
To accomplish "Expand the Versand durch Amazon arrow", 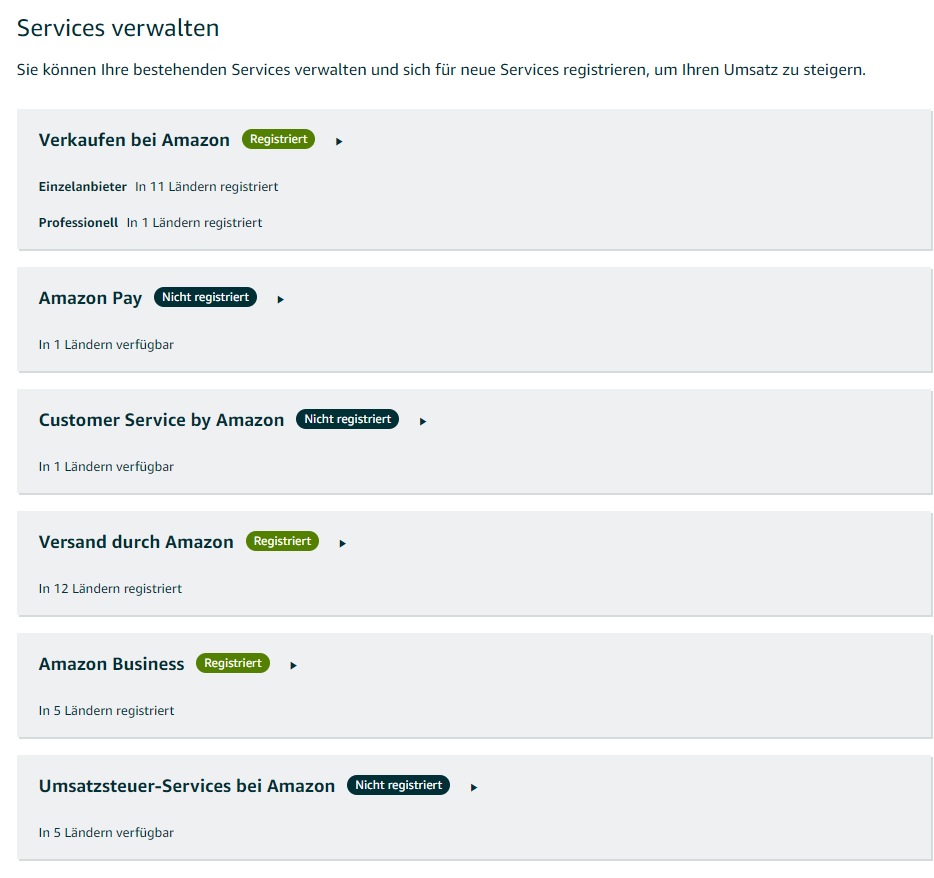I will coord(343,543).
